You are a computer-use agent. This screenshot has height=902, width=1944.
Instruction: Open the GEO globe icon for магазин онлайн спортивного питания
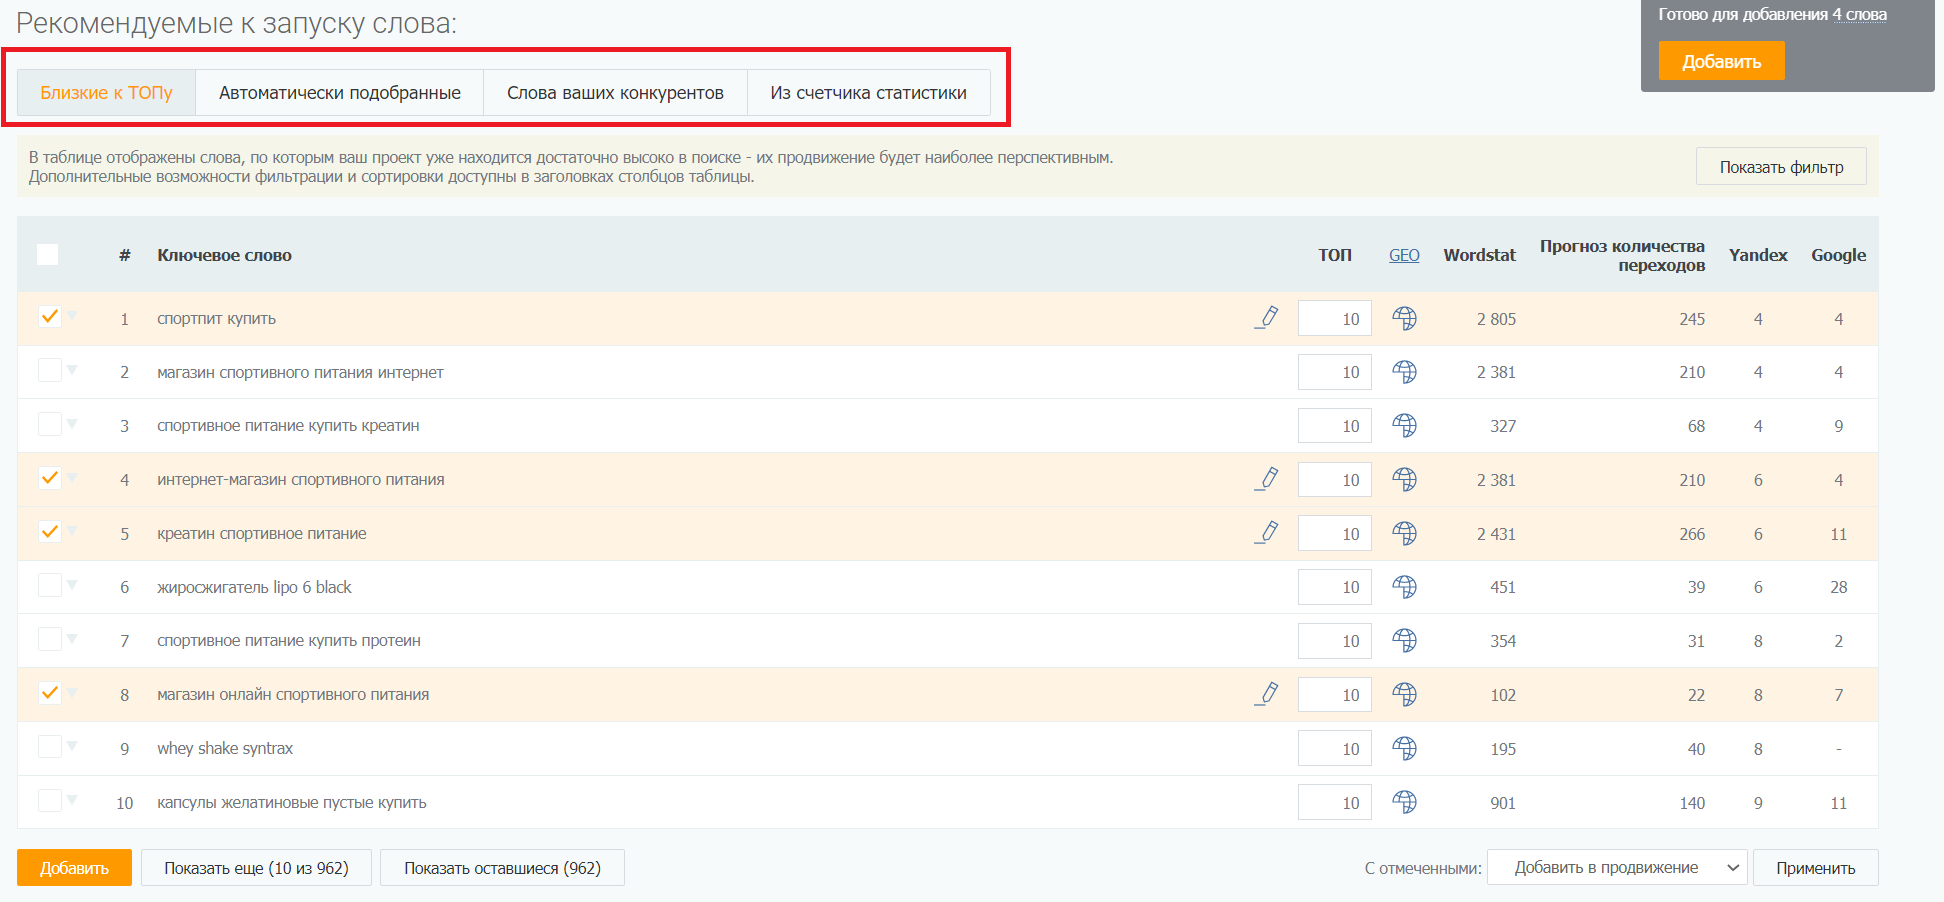coord(1404,694)
